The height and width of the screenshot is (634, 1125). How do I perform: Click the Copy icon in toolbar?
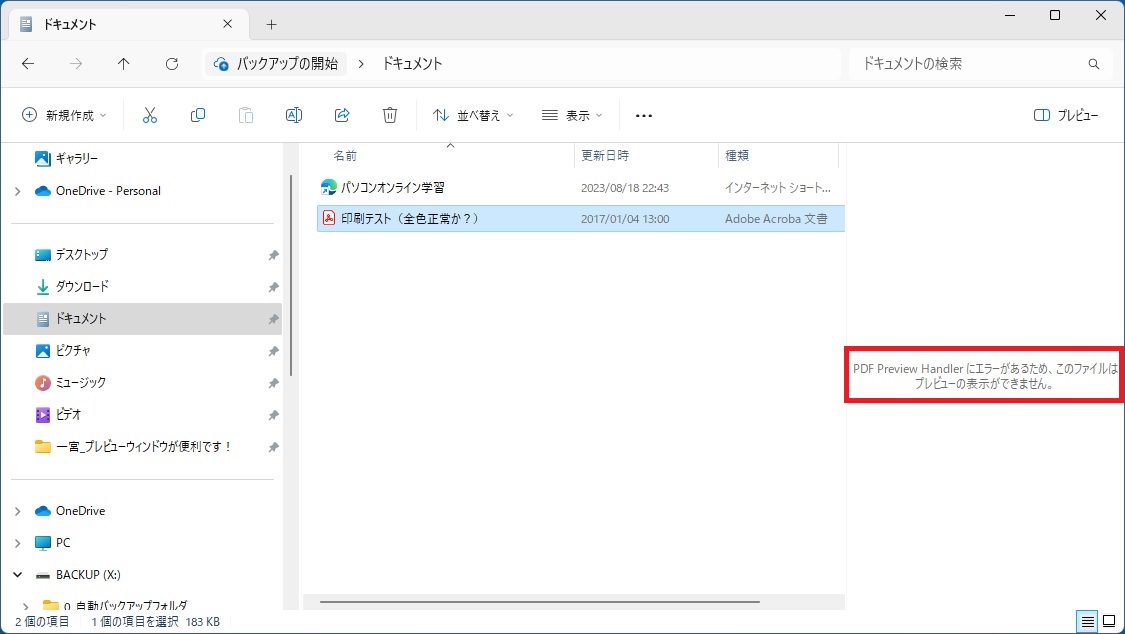198,115
